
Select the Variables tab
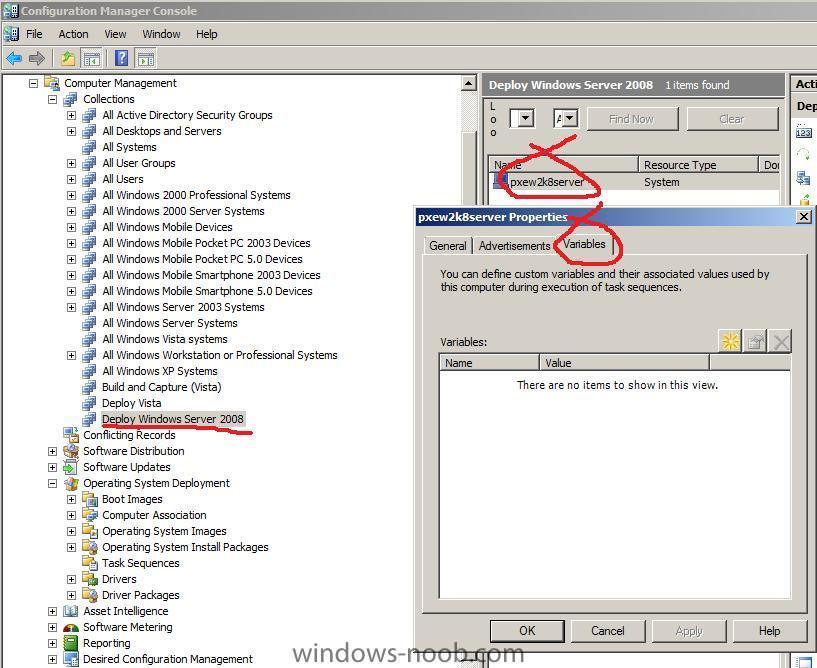point(584,244)
